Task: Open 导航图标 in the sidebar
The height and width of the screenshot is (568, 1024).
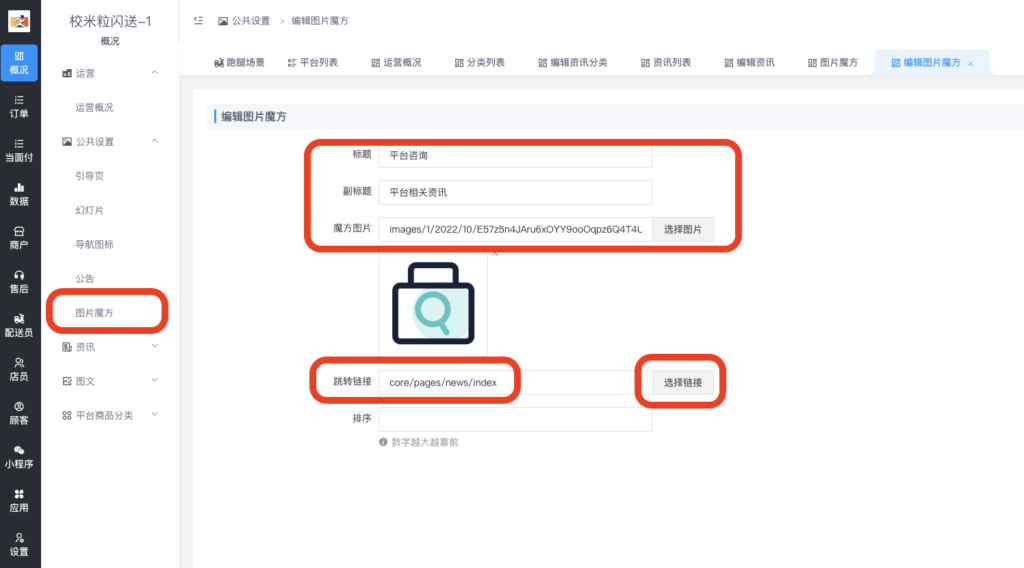Action: (x=95, y=244)
